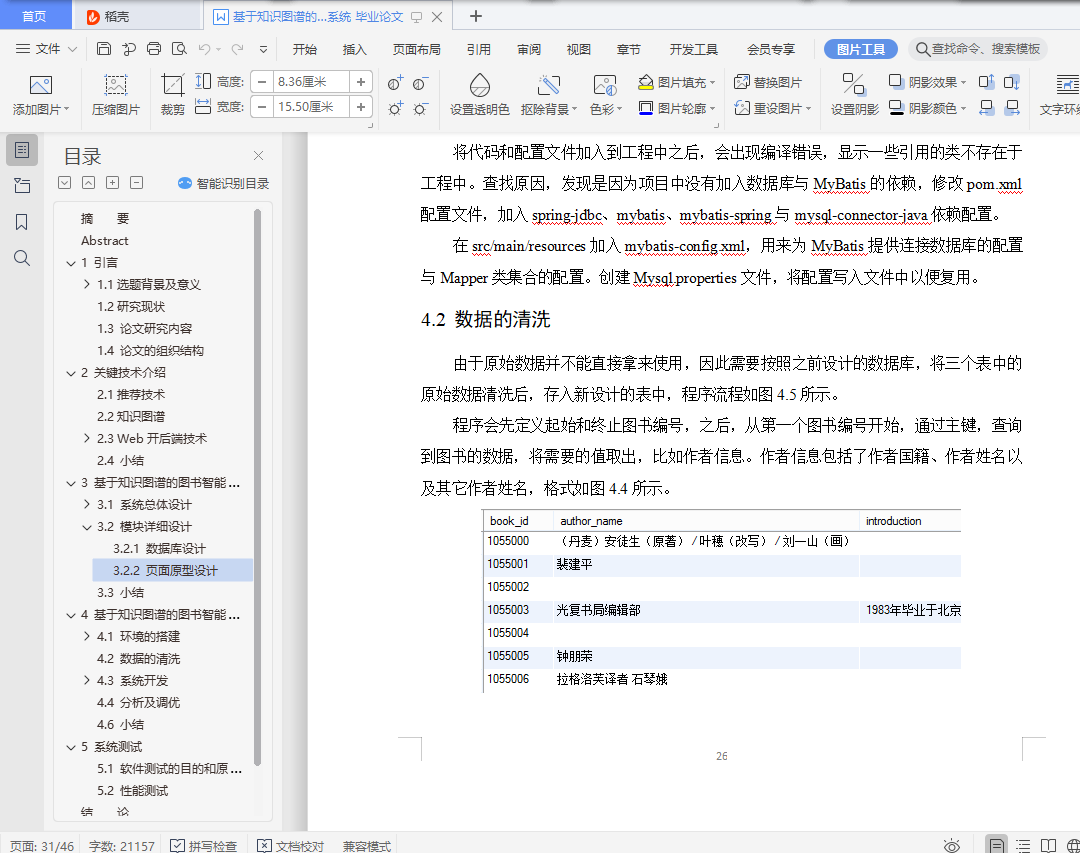Switch to 引用 ribbon tab
Screen dimensions: 1080x853
(x=478, y=49)
